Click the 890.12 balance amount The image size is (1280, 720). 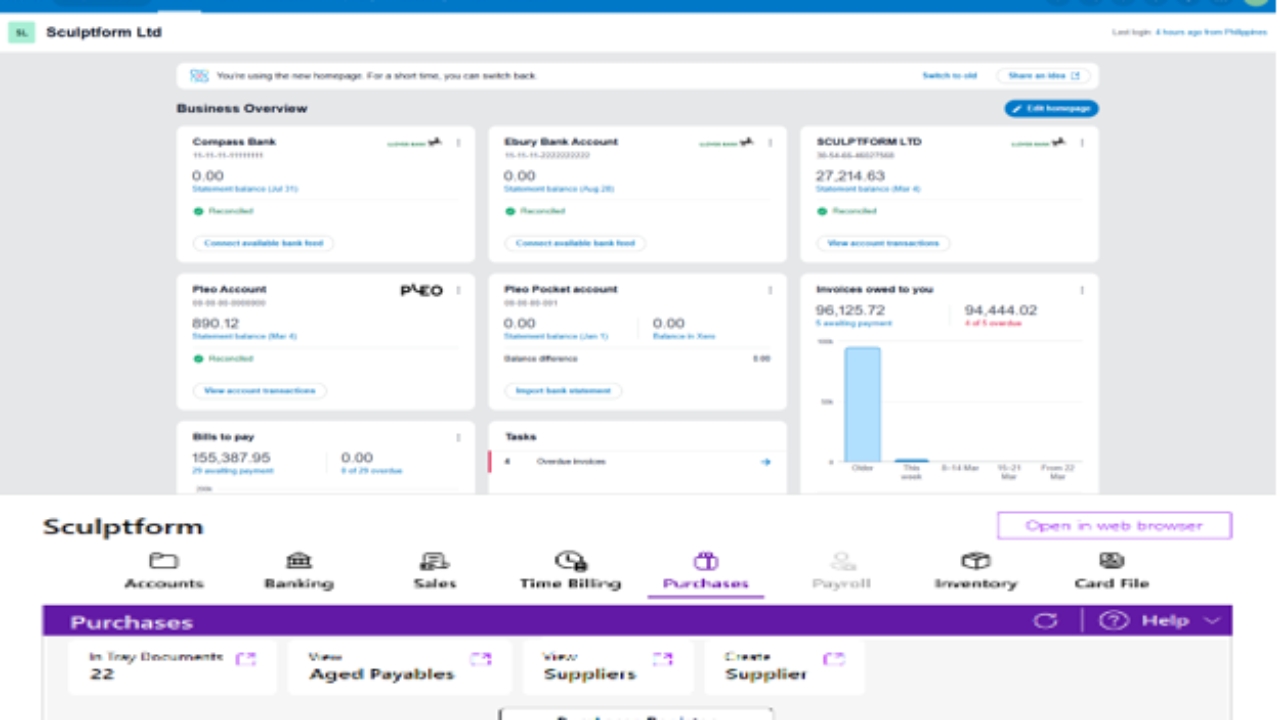pos(216,323)
